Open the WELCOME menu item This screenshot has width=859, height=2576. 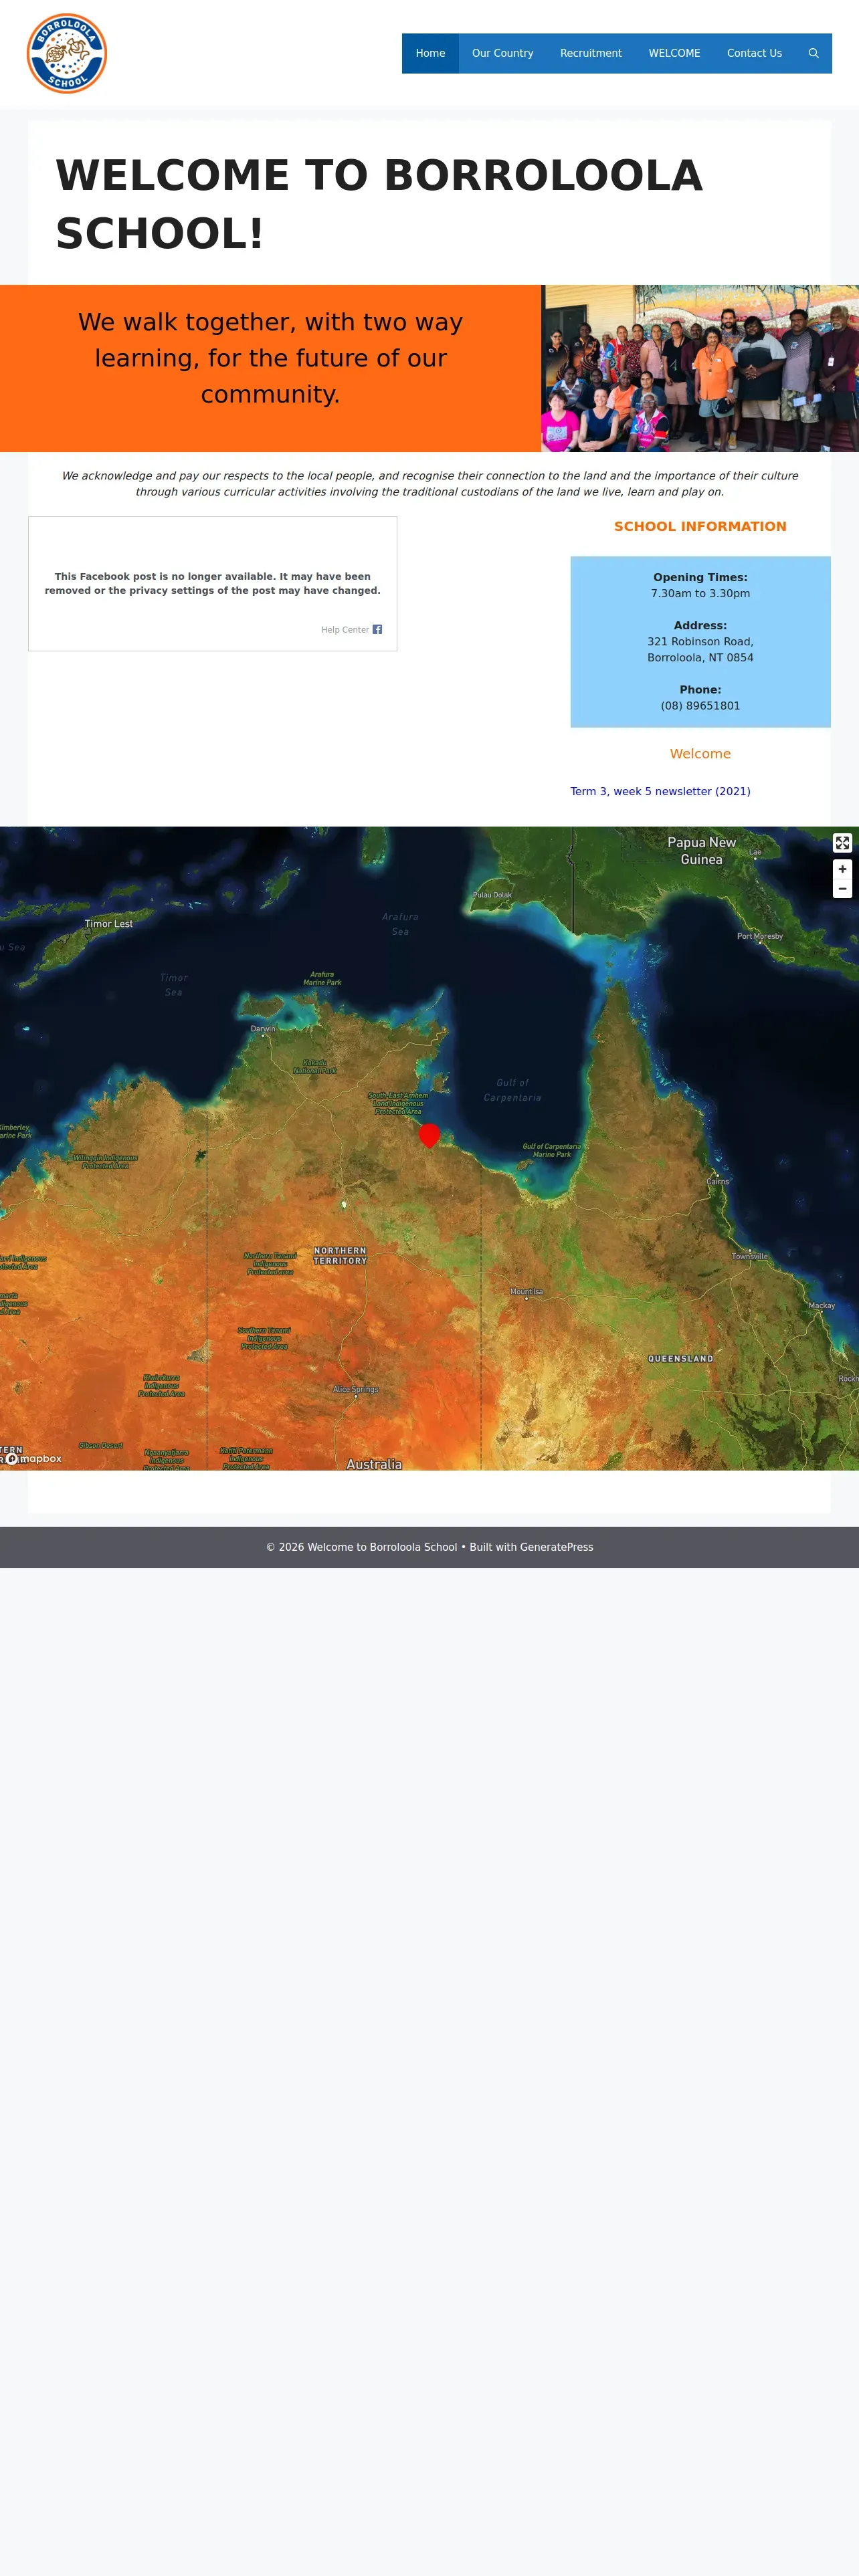coord(674,53)
